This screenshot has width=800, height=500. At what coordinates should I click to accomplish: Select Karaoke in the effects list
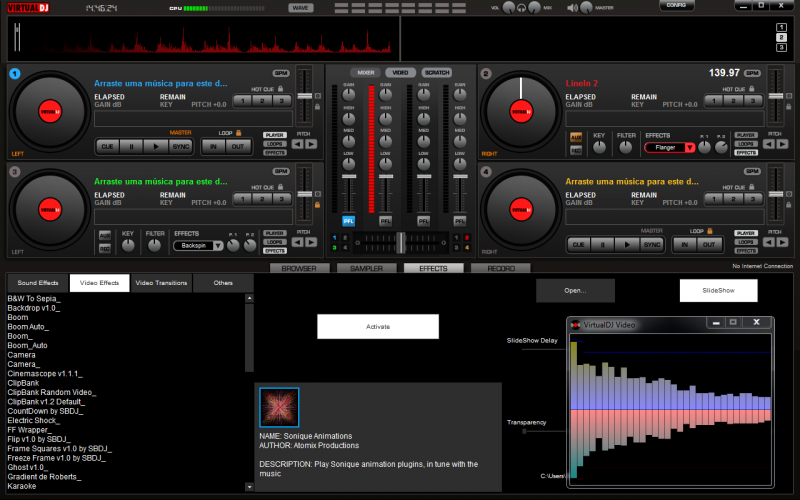[22, 486]
